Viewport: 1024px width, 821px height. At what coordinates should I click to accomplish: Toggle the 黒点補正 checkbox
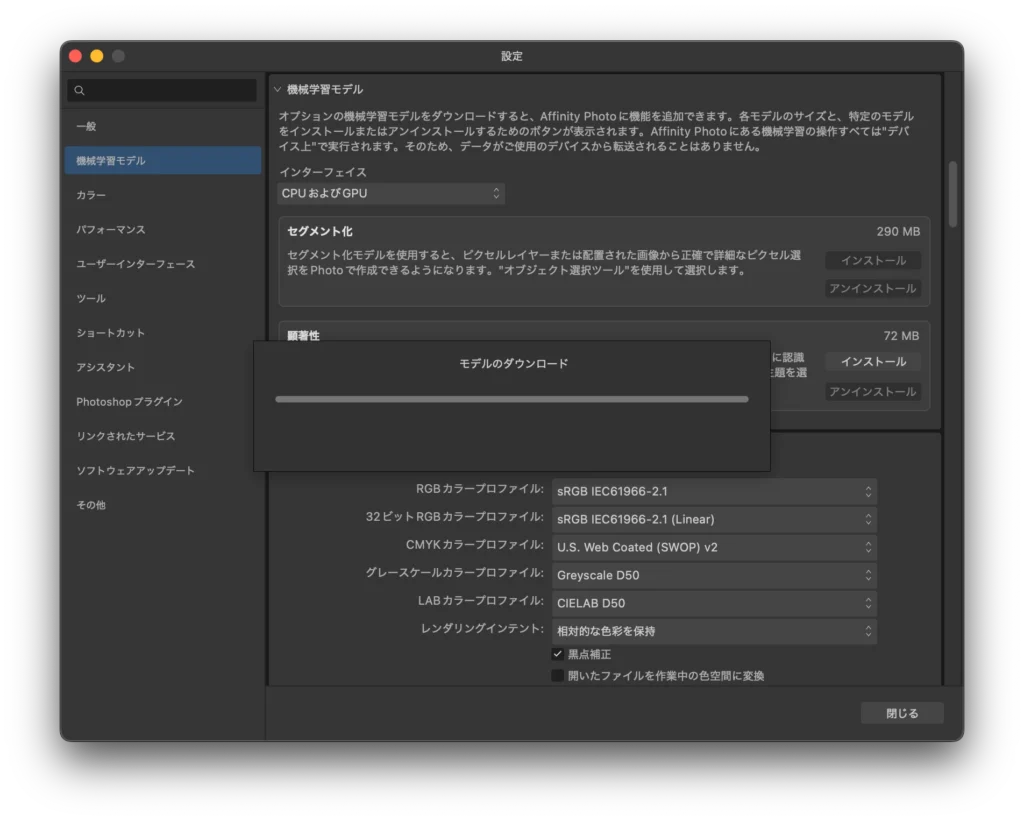558,654
